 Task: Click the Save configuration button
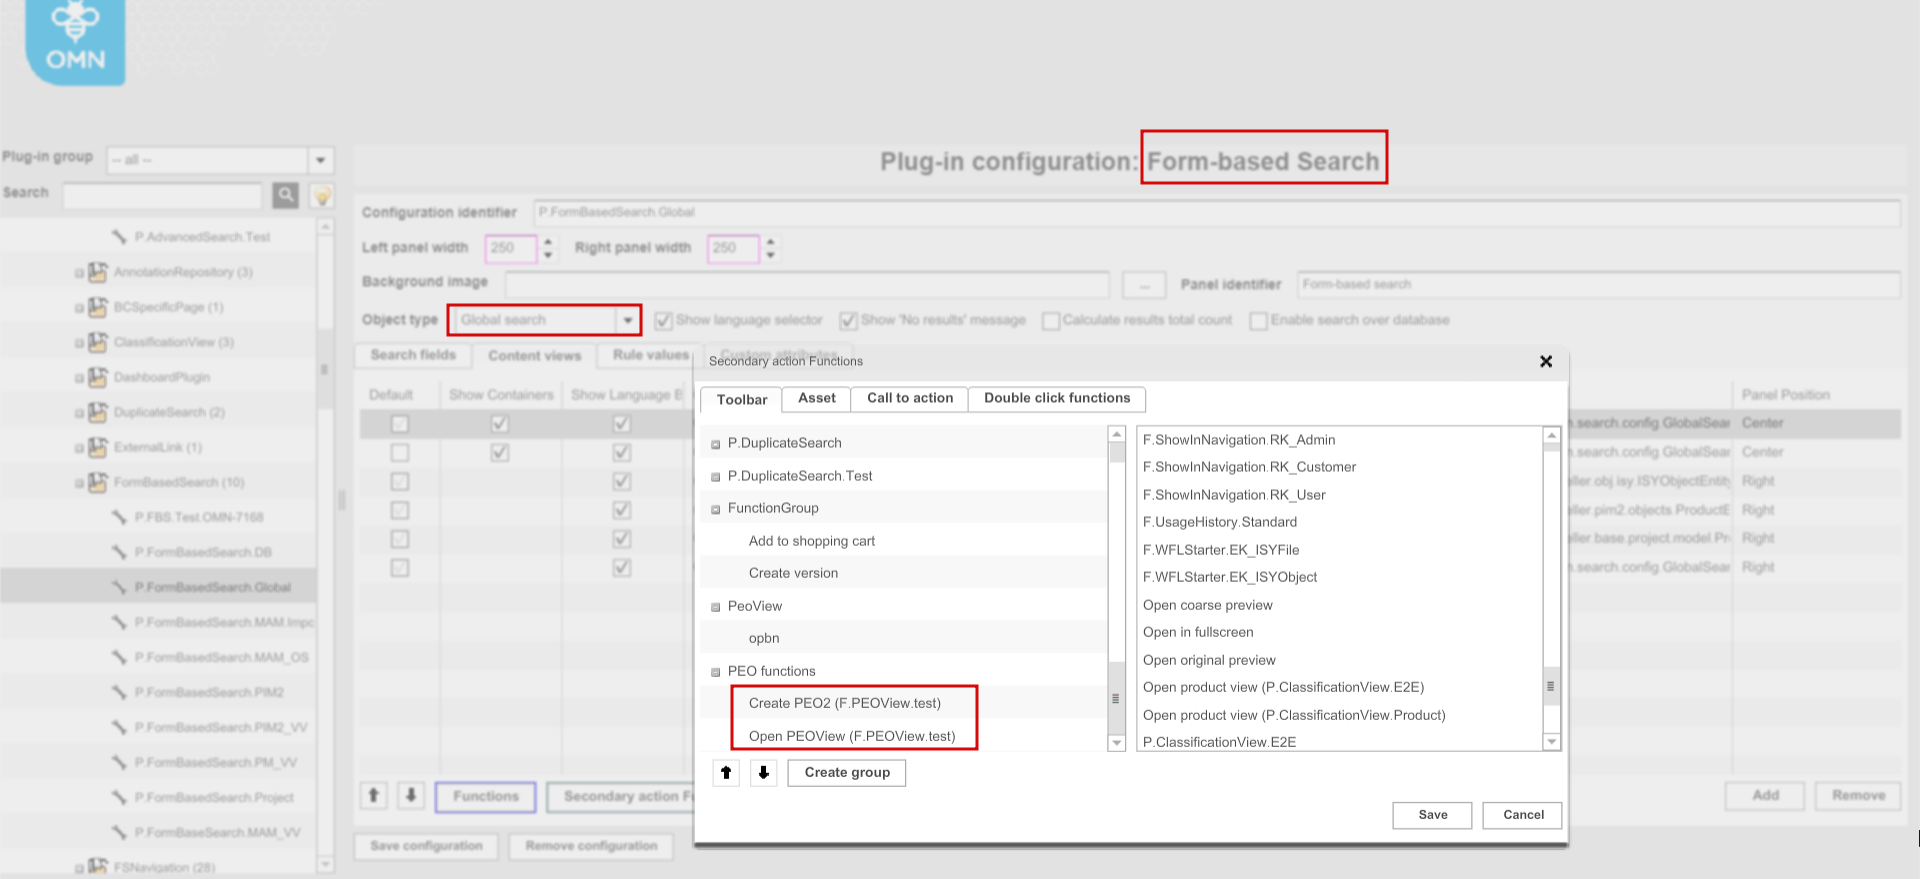[x=427, y=846]
